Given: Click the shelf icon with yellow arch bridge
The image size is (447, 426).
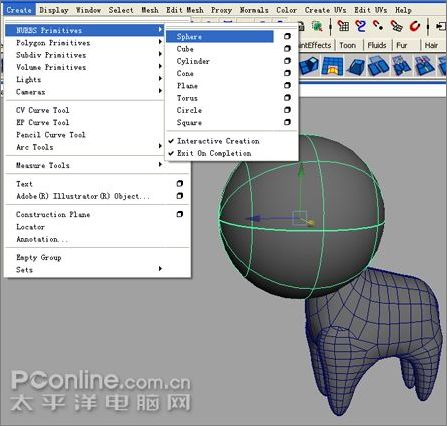Looking at the screenshot, I should [332, 66].
